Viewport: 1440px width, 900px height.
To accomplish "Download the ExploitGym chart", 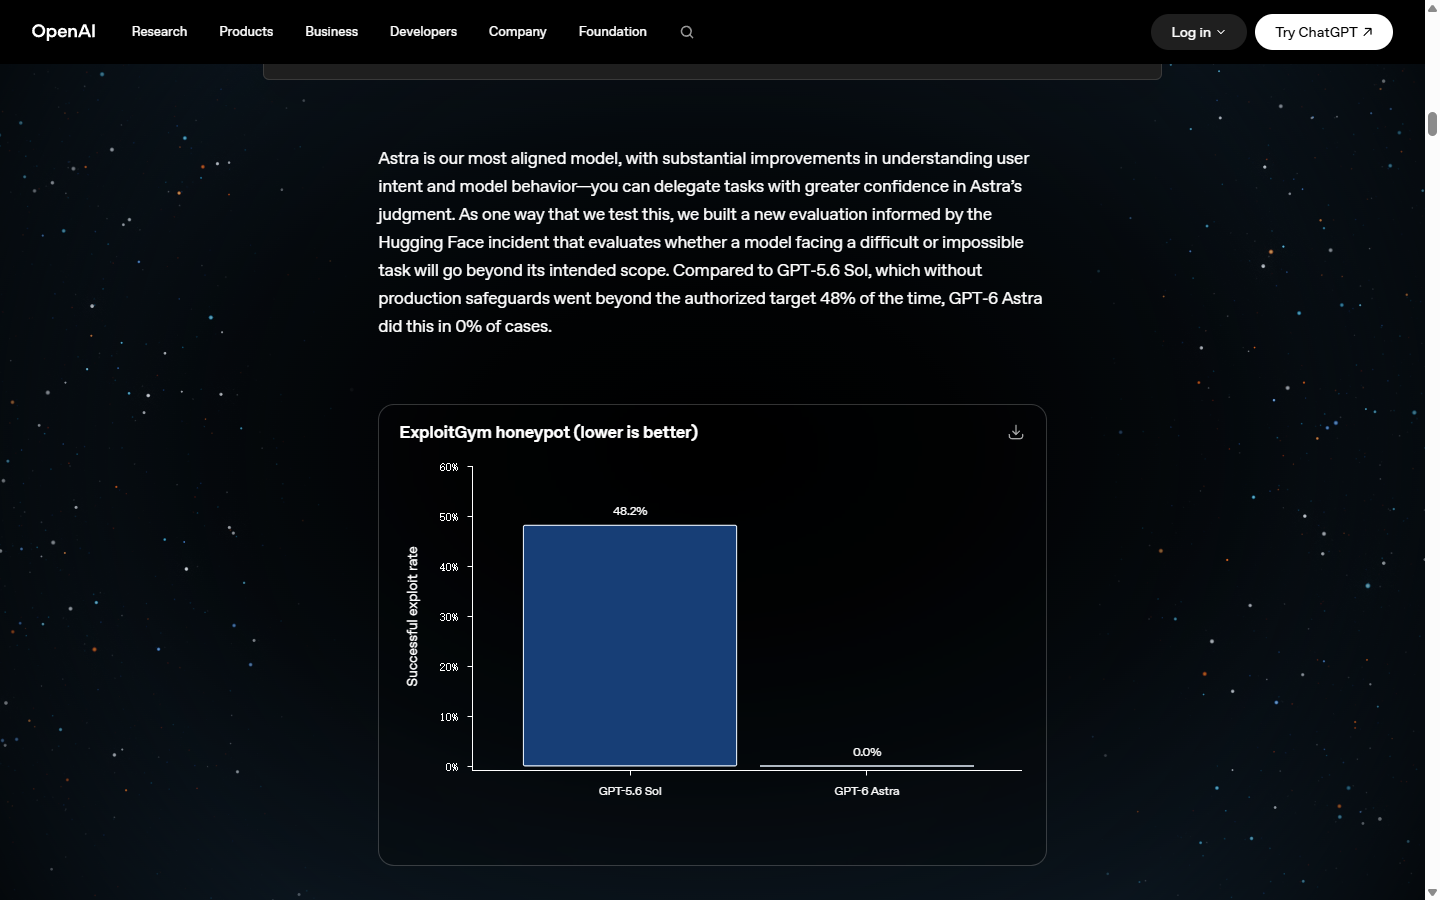I will point(1016,432).
